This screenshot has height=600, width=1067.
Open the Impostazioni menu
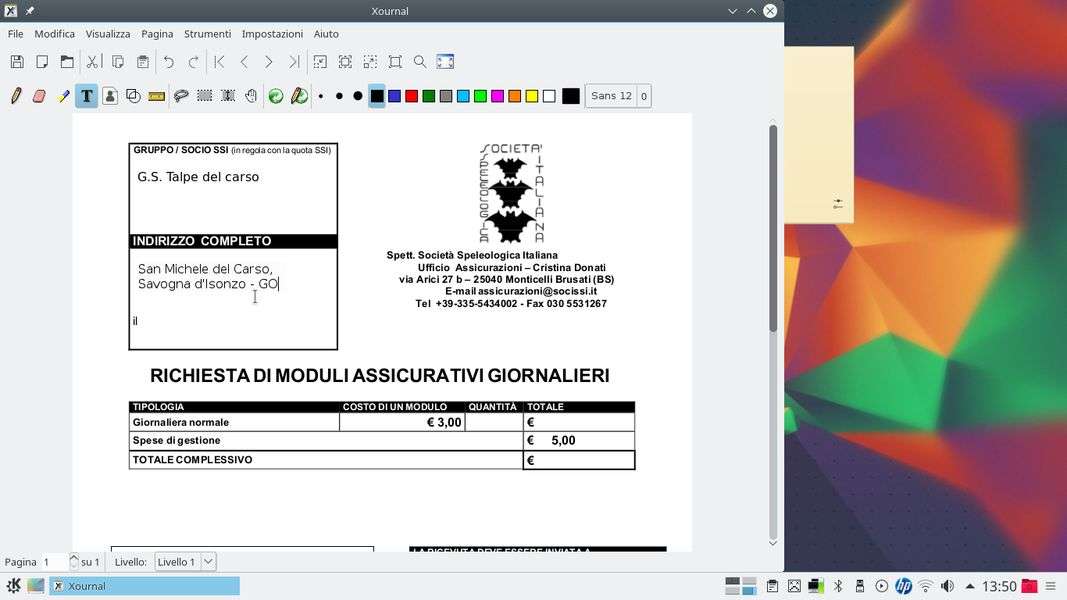272,33
